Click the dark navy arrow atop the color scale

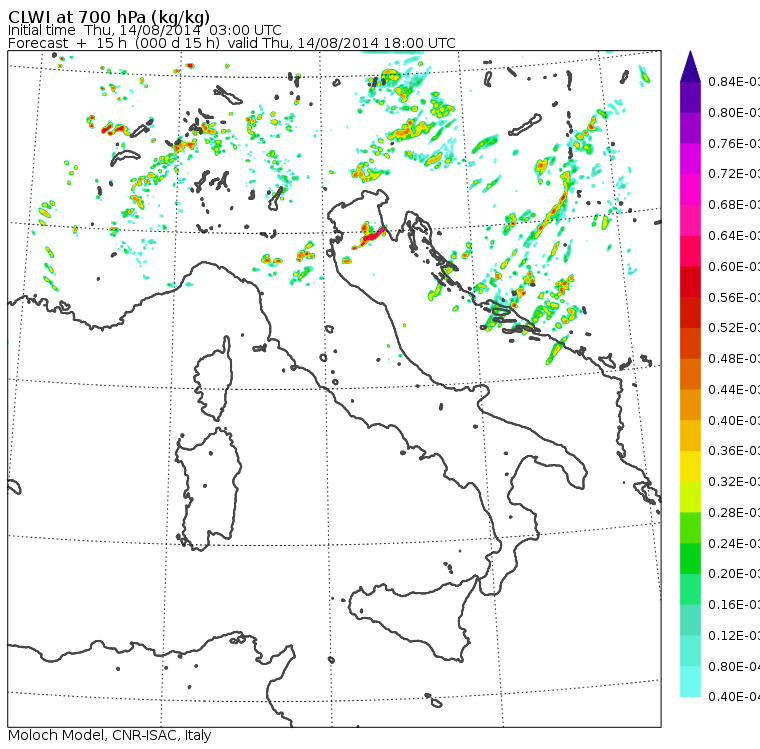690,66
